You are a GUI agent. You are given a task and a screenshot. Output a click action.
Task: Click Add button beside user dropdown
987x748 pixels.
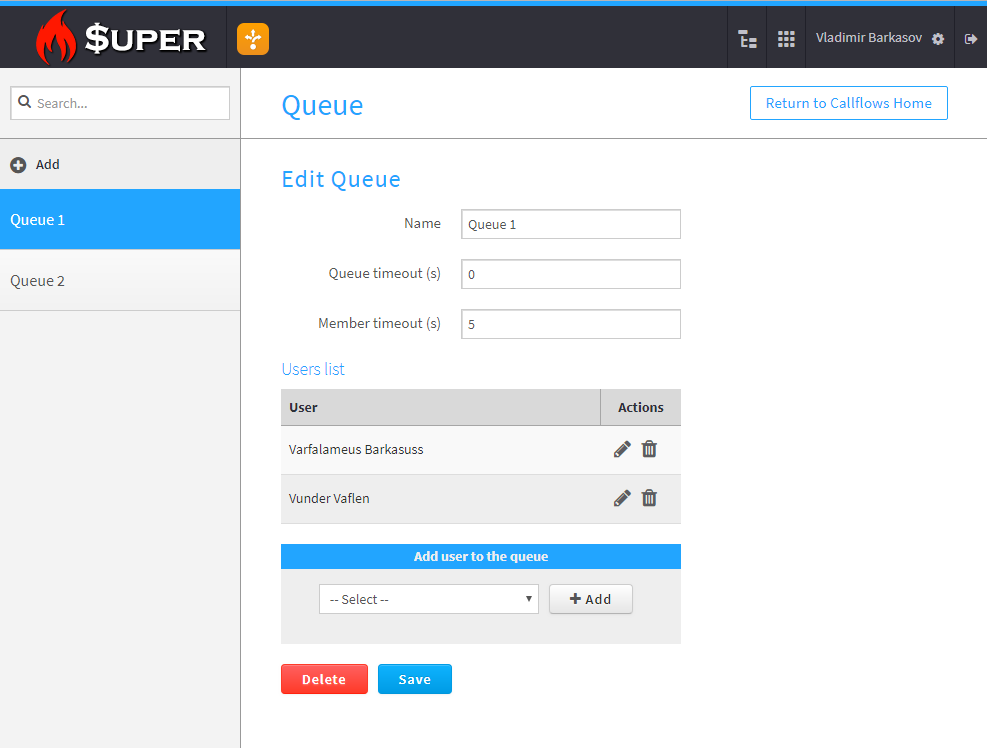coord(590,599)
